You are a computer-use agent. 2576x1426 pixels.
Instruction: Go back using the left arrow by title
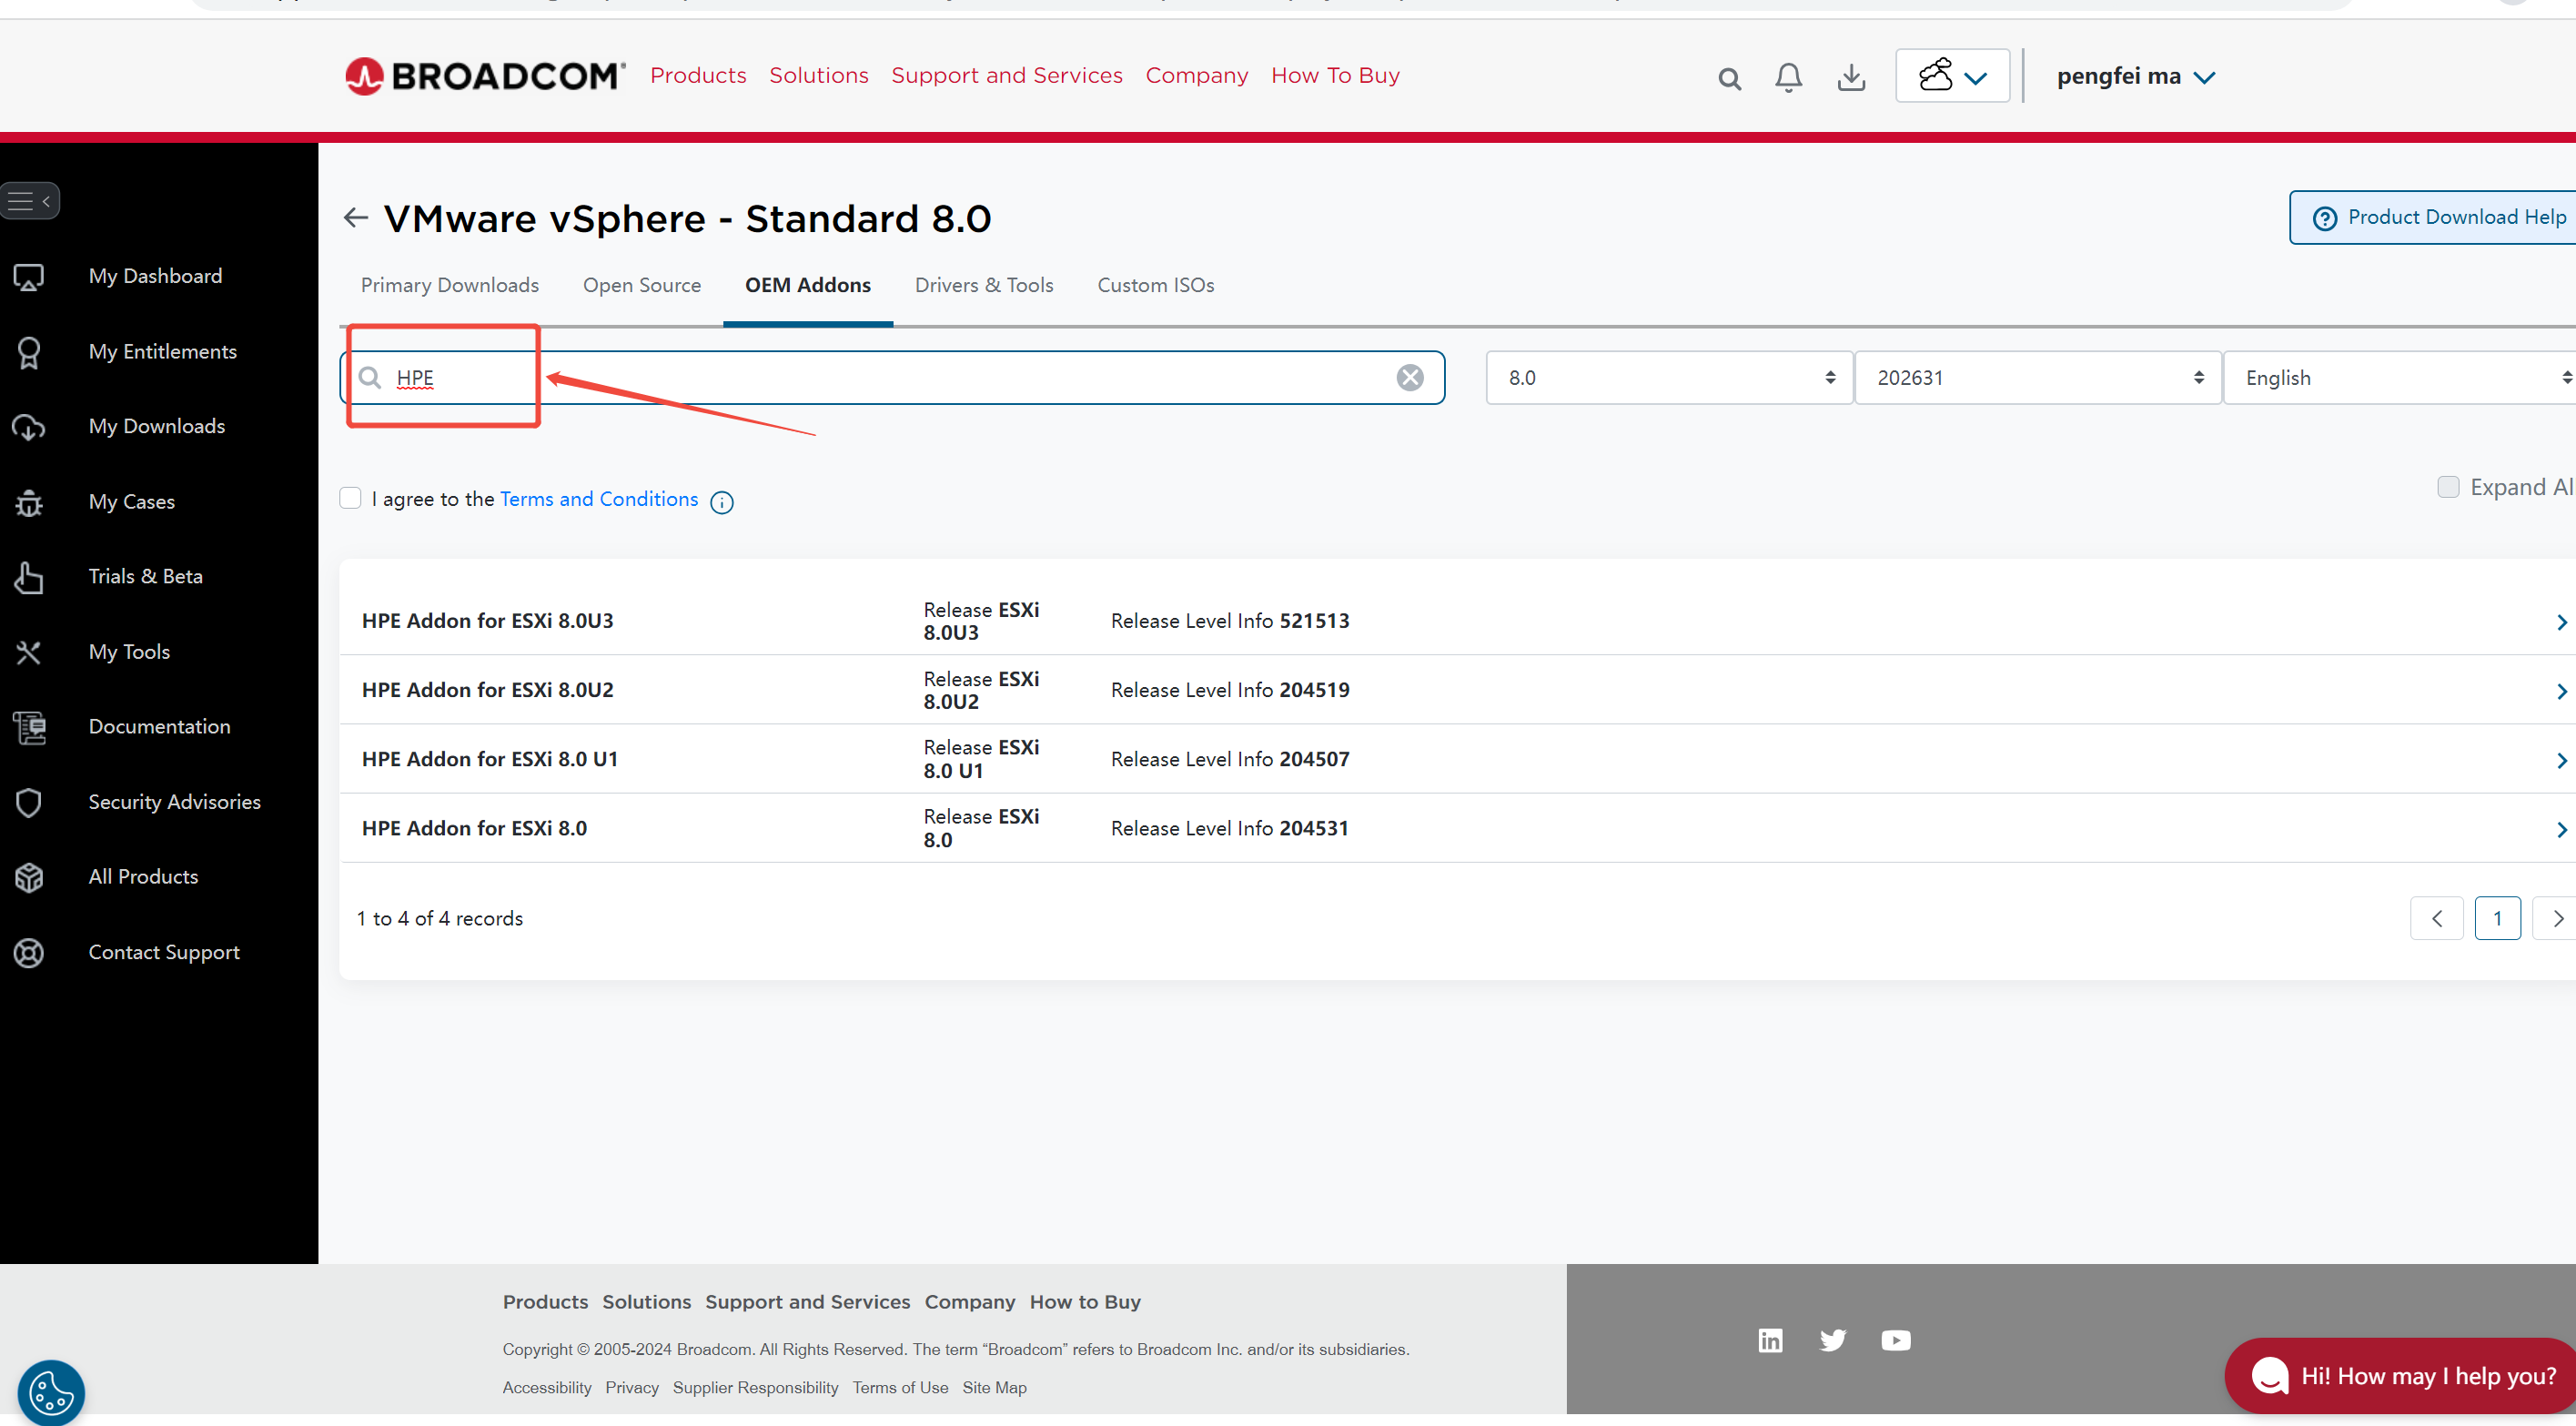(x=355, y=218)
